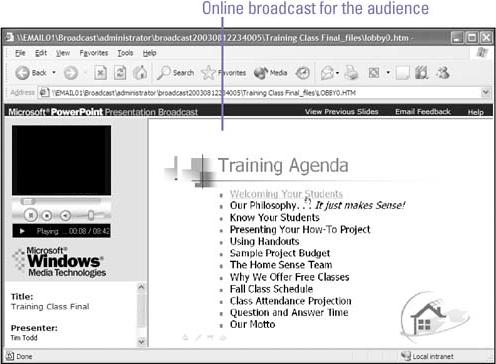Go to Home page icon

[140, 72]
